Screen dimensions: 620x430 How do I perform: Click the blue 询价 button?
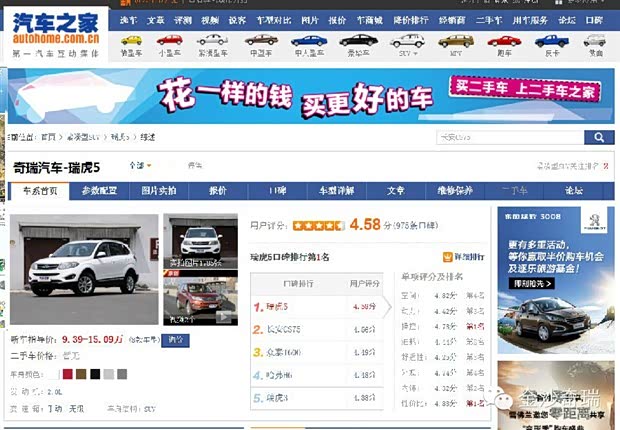pyautogui.click(x=176, y=340)
